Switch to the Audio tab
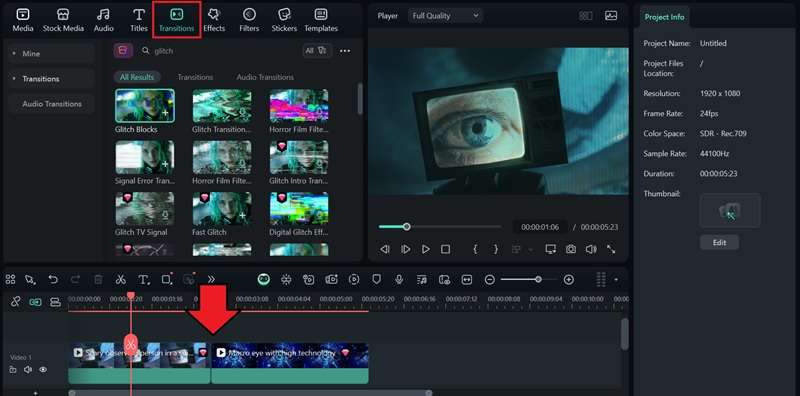The height and width of the screenshot is (396, 800). [x=104, y=20]
